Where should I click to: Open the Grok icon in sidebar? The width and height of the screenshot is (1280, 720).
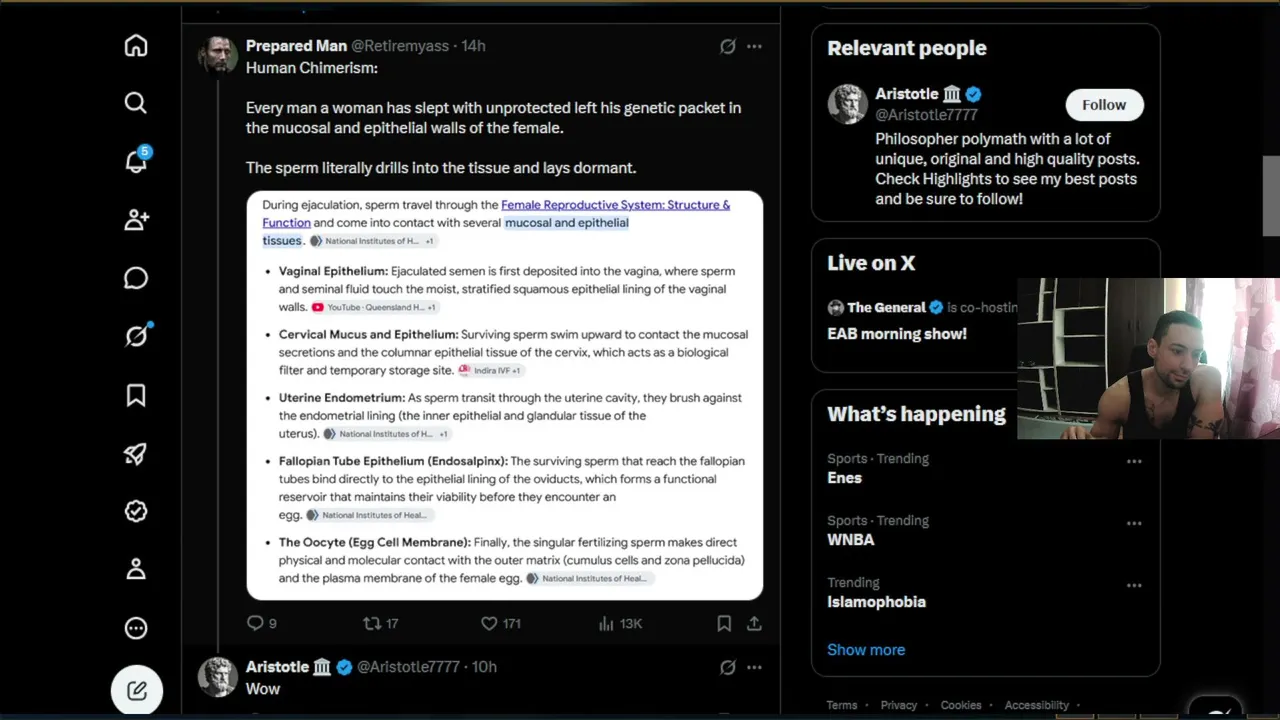tap(136, 336)
